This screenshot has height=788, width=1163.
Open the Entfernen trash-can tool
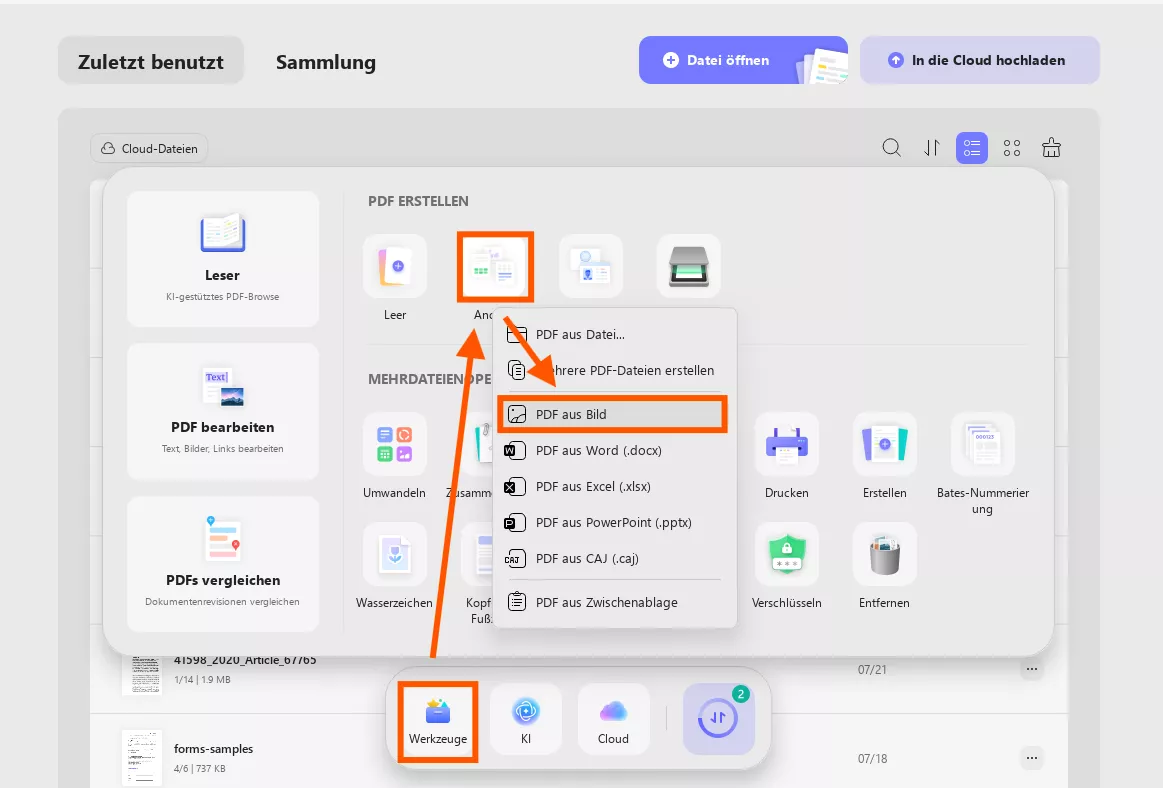point(884,554)
